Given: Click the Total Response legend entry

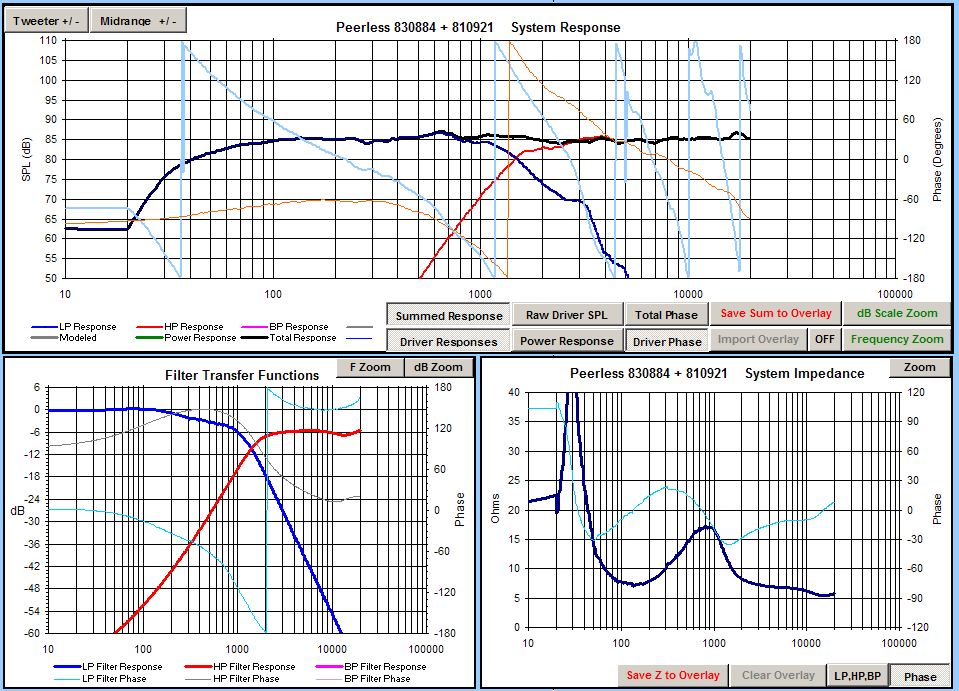Looking at the screenshot, I should 289,338.
